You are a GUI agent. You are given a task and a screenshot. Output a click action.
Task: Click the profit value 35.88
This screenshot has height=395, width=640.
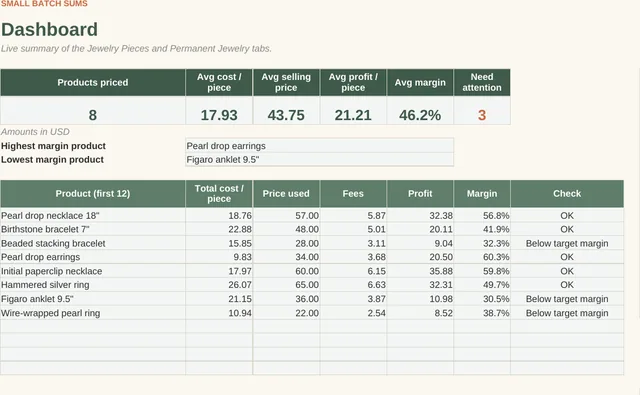pyautogui.click(x=441, y=271)
